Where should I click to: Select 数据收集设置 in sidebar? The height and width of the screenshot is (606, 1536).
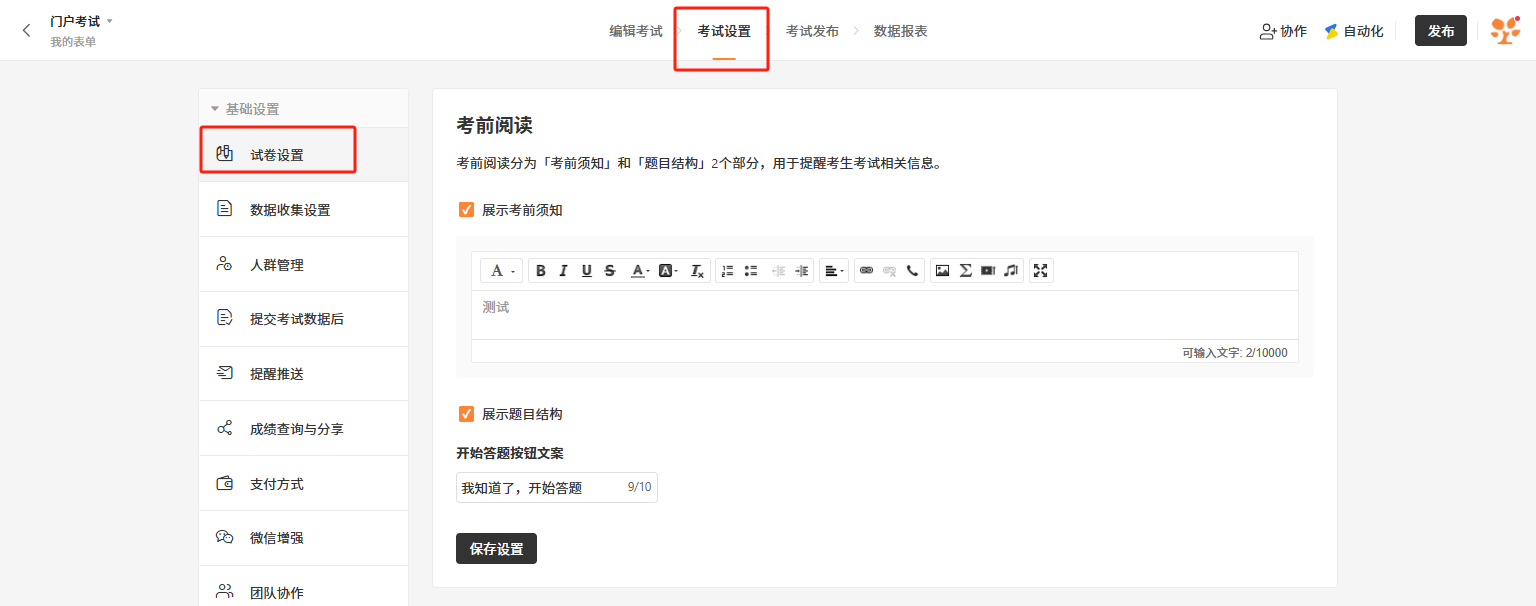[304, 209]
